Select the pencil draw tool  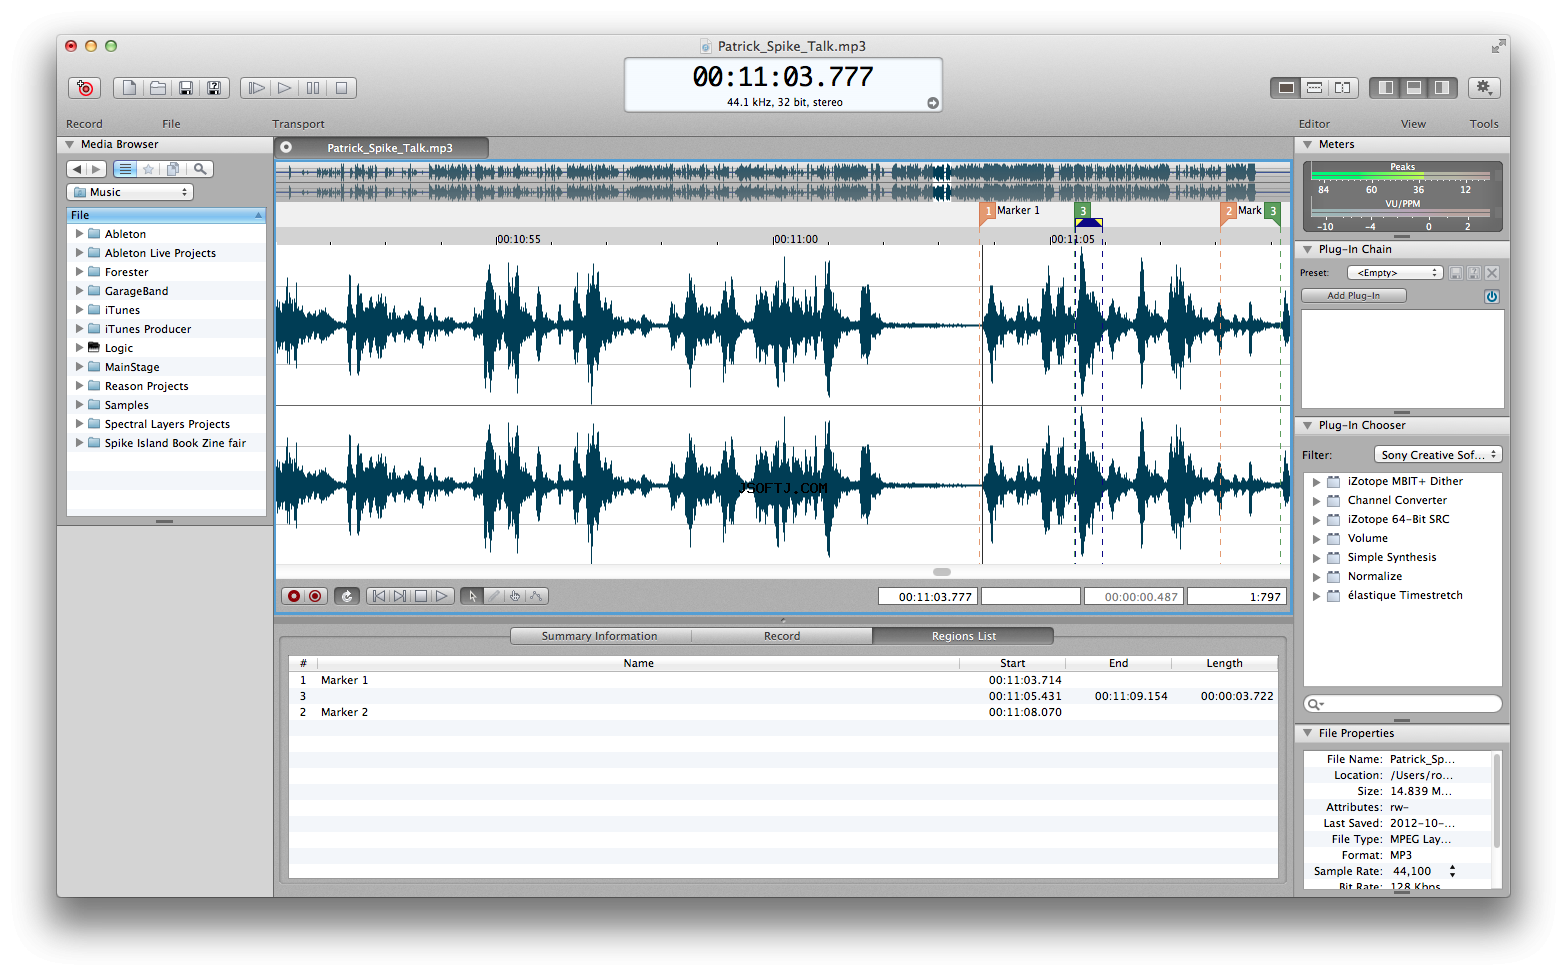tap(494, 596)
